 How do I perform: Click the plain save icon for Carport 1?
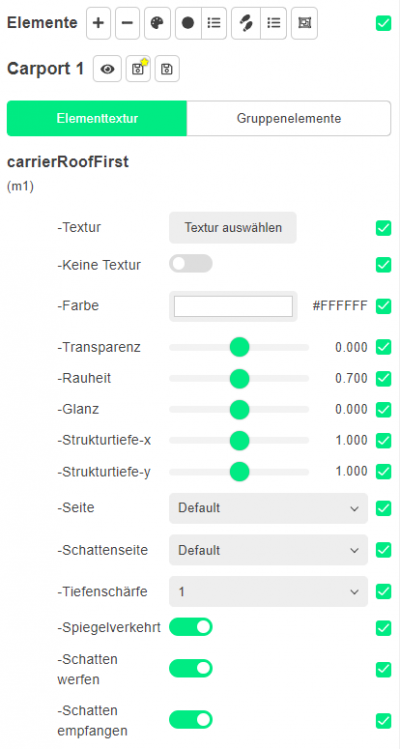[167, 69]
